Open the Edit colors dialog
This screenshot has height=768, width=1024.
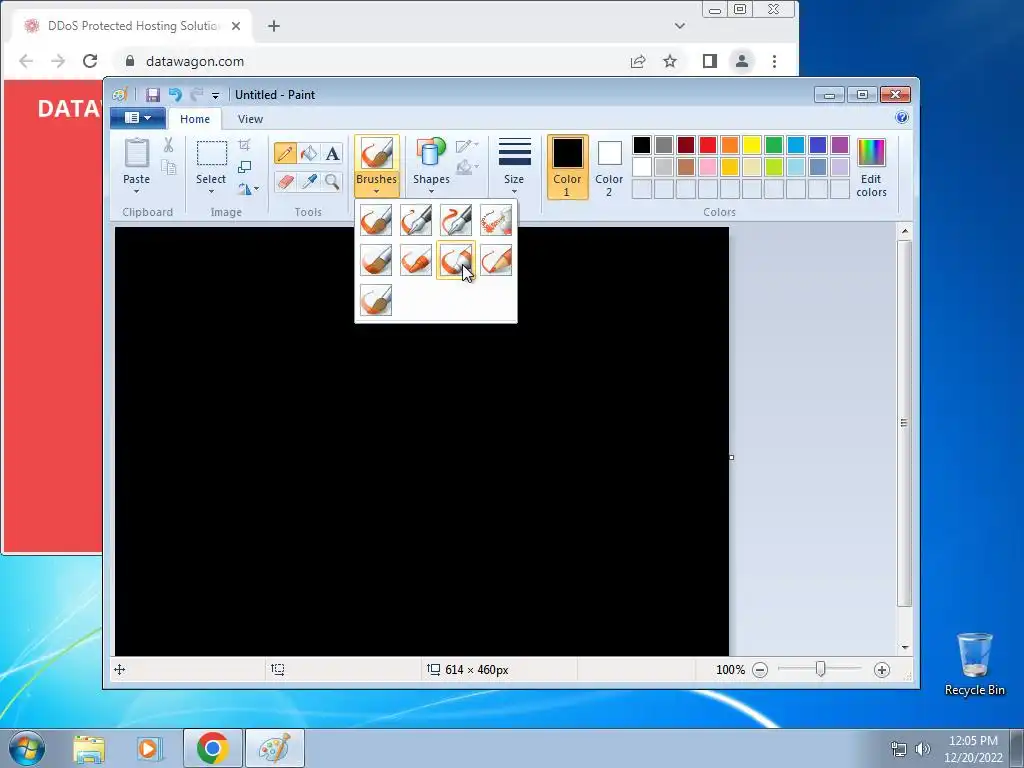(x=871, y=167)
